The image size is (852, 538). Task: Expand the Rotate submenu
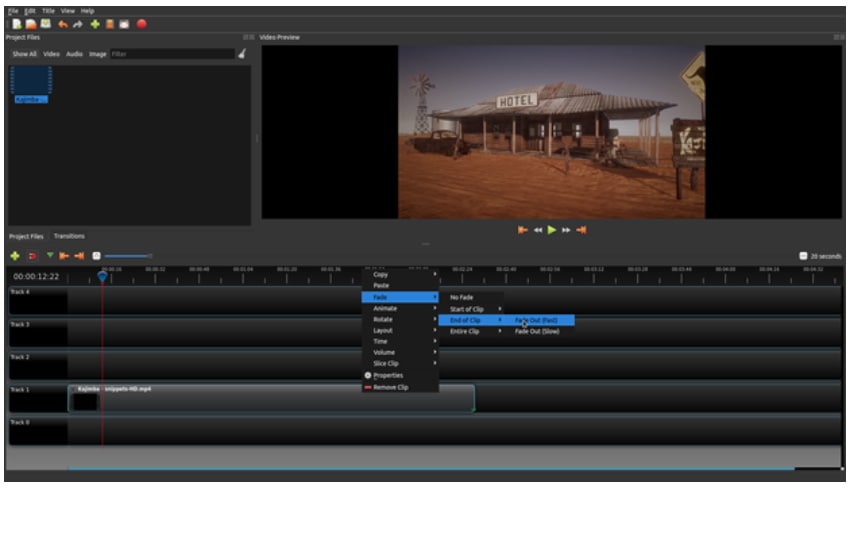[x=400, y=319]
